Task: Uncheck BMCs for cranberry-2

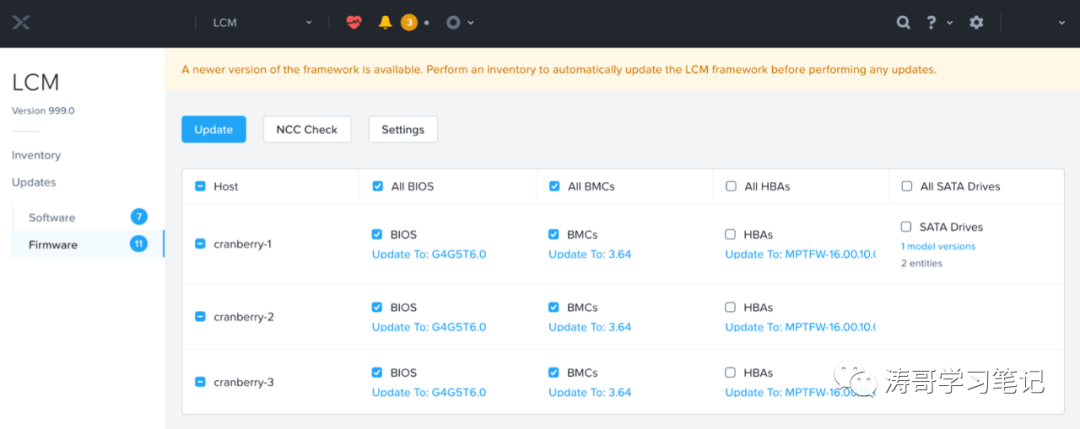Action: 553,307
